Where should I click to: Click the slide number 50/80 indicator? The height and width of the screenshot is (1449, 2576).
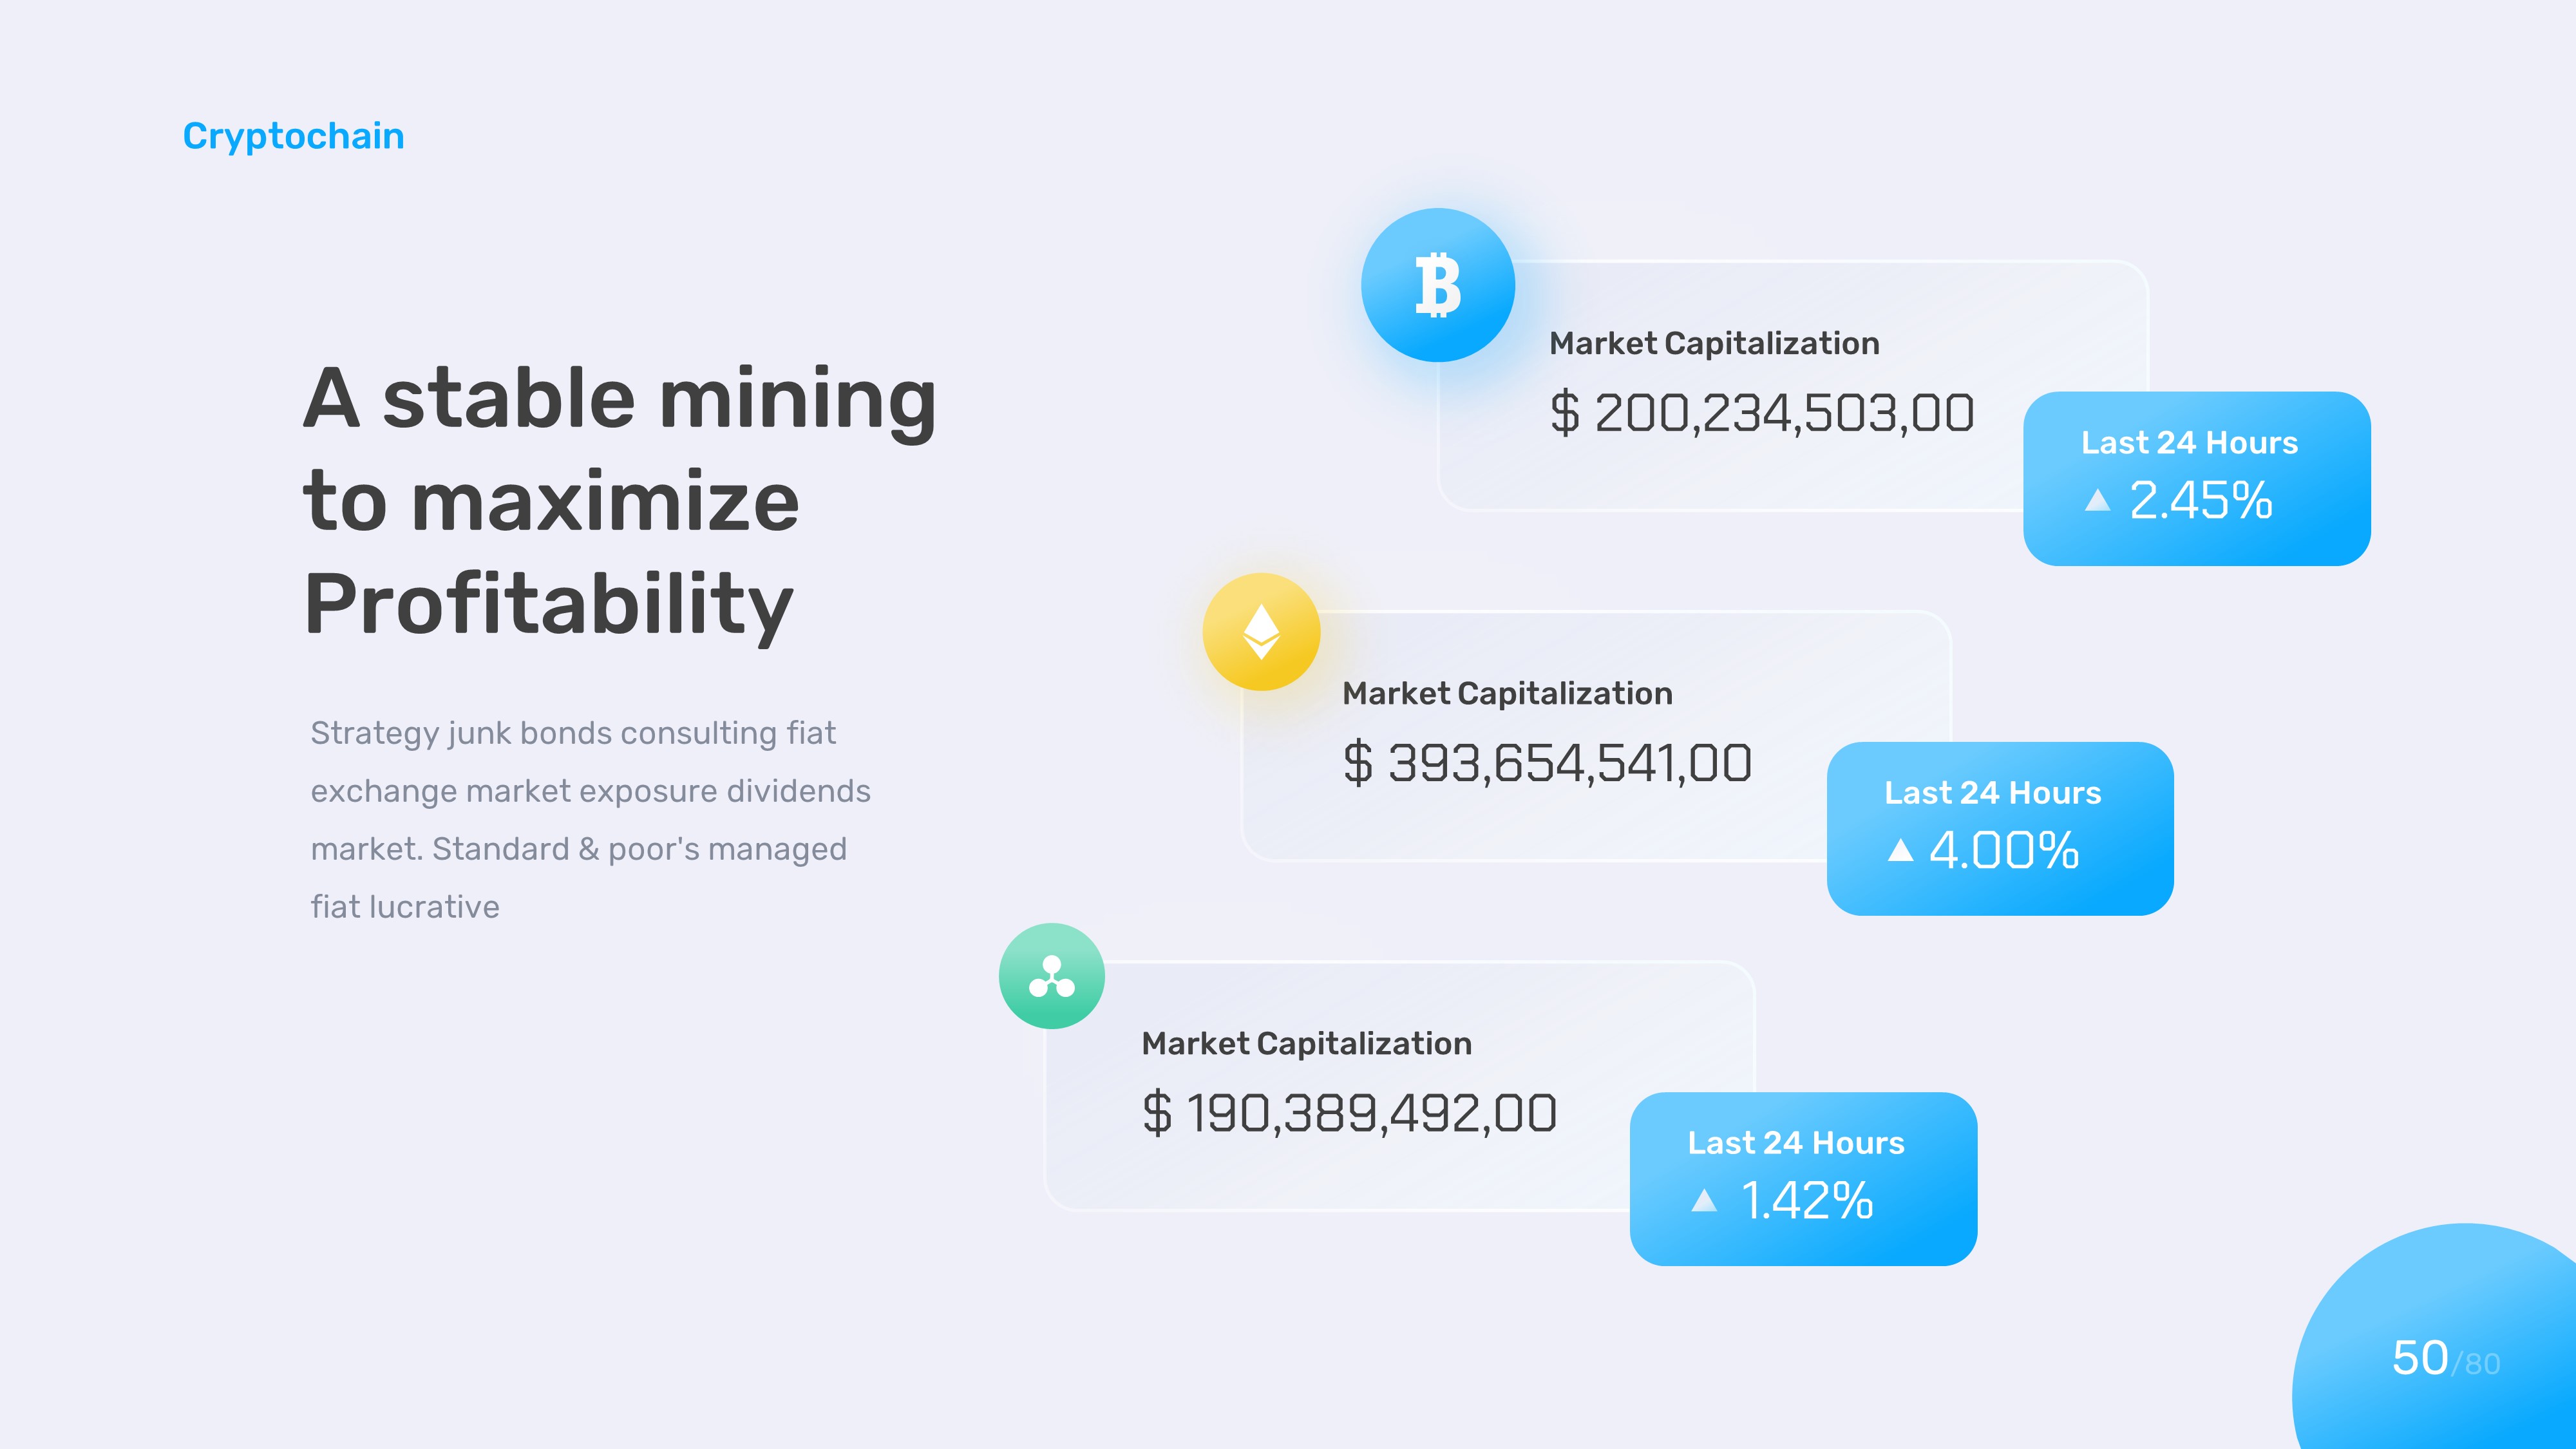(x=2445, y=1359)
